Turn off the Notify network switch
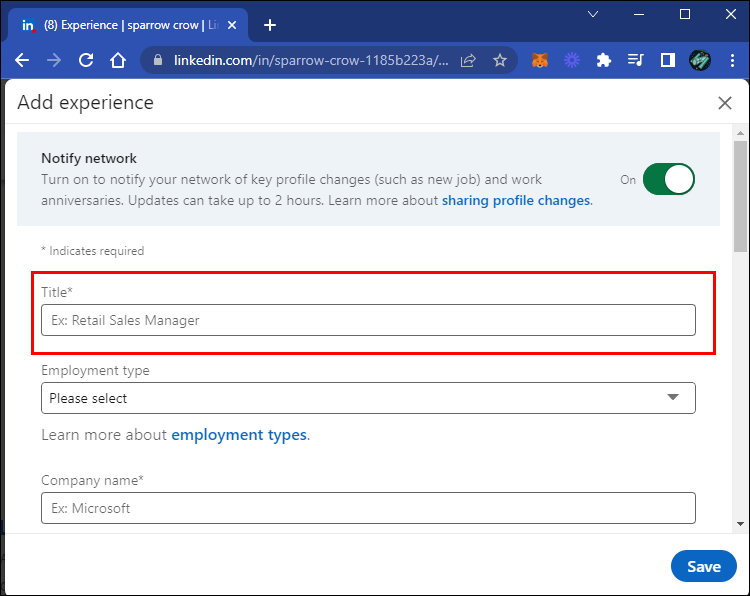The image size is (750, 596). point(668,180)
